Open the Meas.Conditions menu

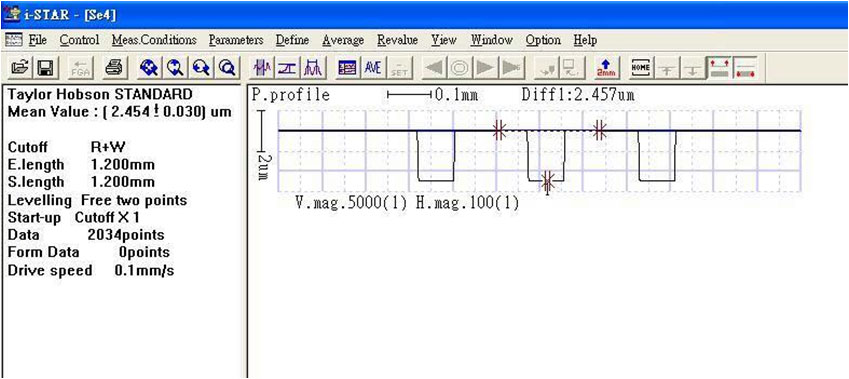click(154, 40)
